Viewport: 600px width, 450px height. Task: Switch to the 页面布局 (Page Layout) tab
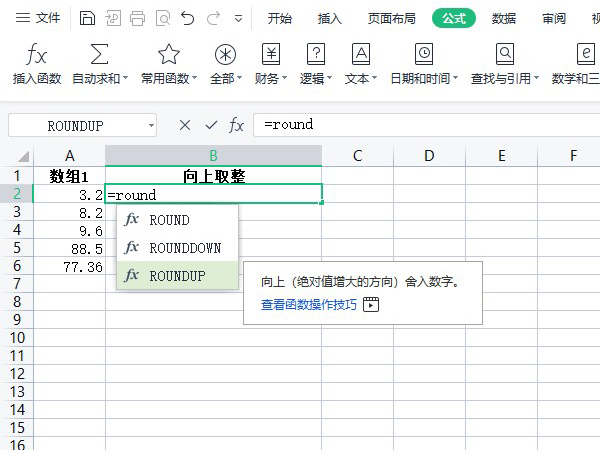click(393, 18)
